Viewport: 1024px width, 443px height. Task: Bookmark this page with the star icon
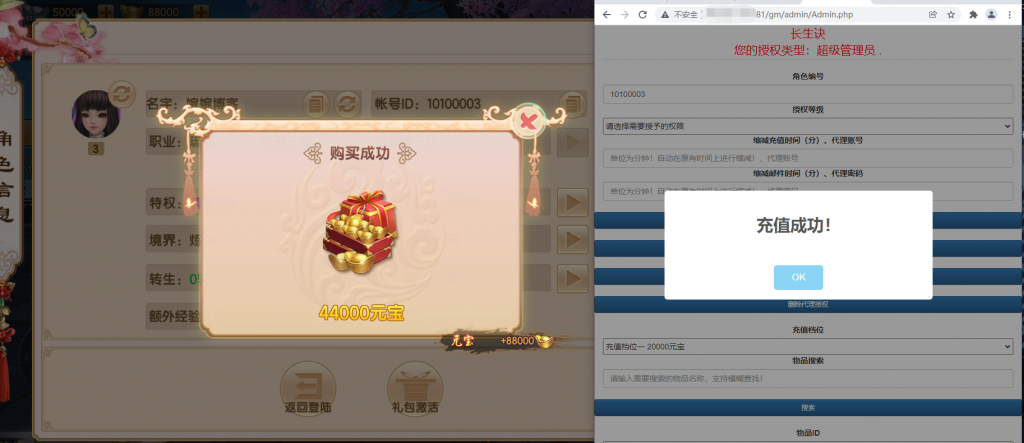click(952, 14)
